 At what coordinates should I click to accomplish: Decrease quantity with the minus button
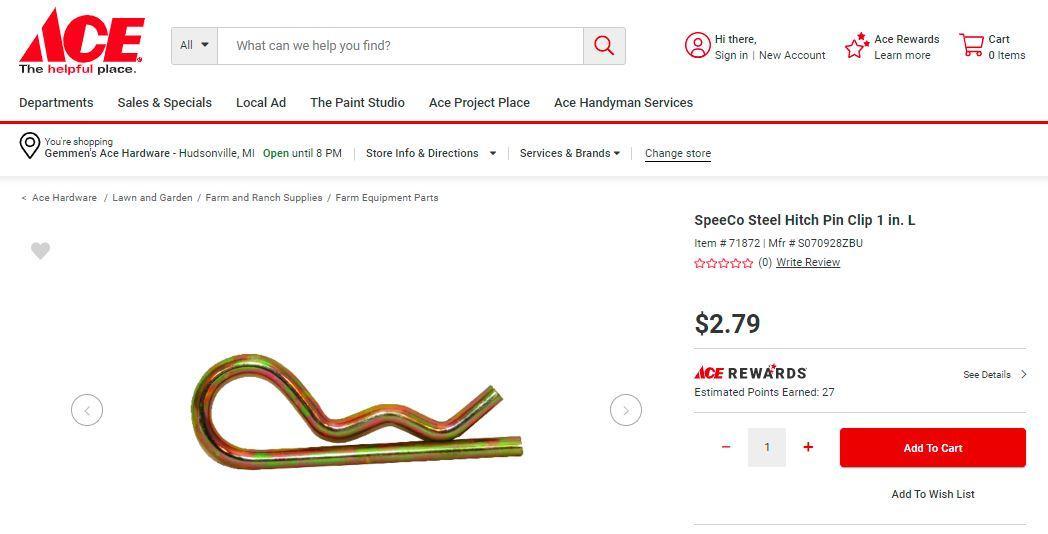(x=726, y=447)
